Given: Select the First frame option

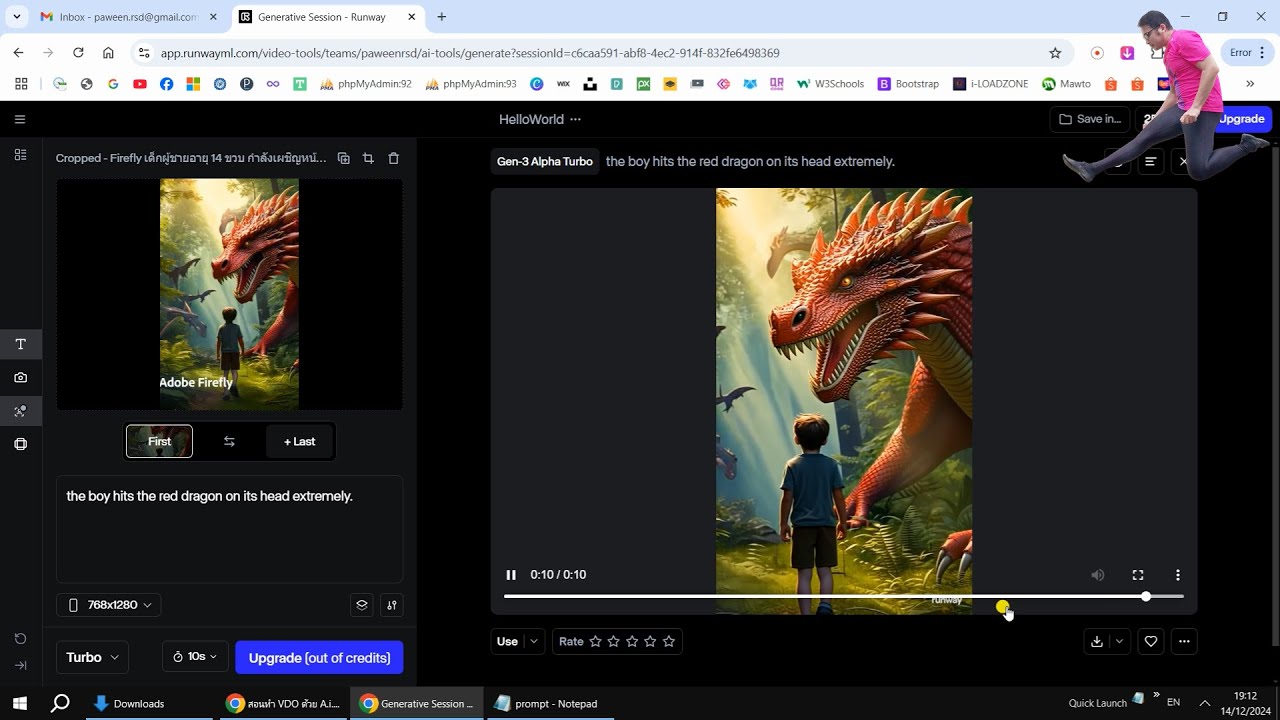Looking at the screenshot, I should click(159, 441).
